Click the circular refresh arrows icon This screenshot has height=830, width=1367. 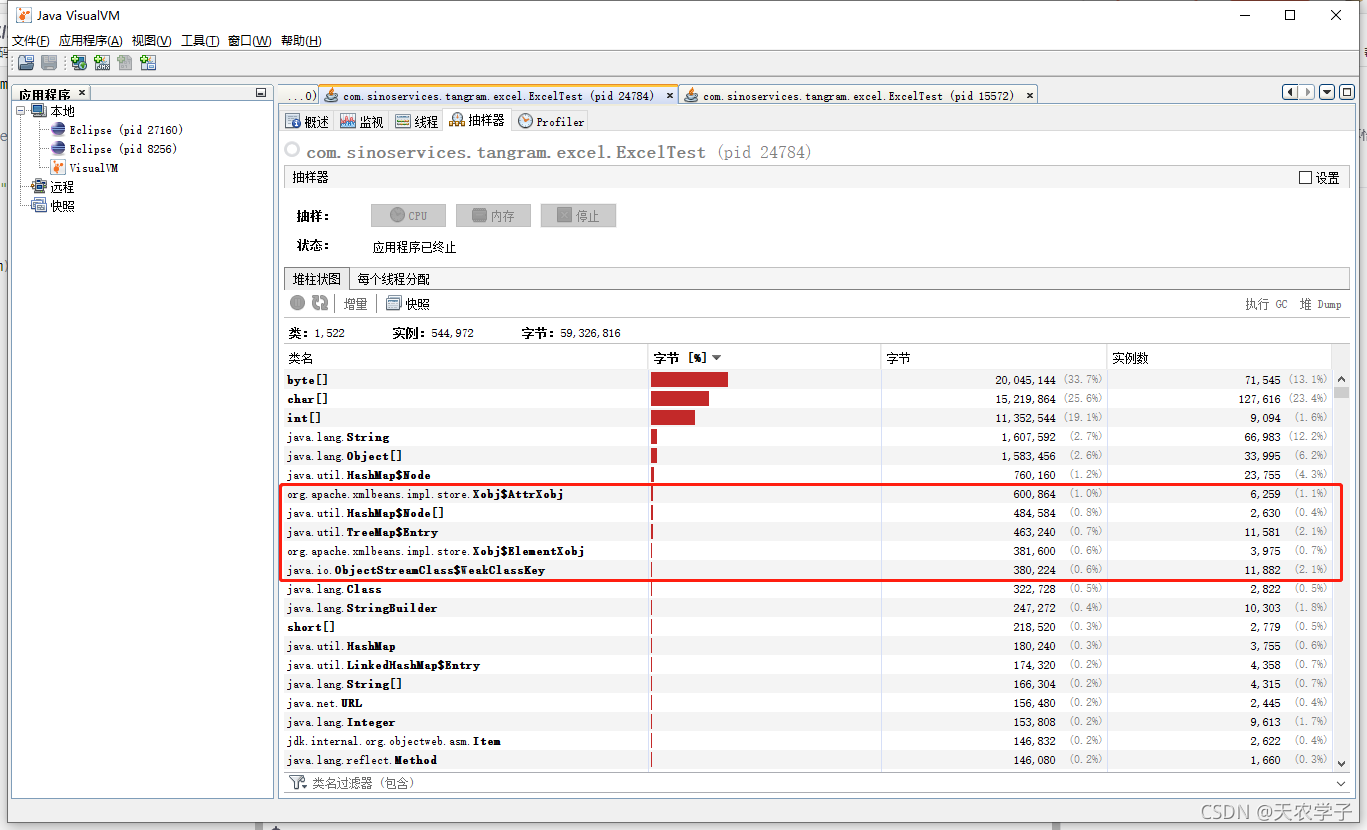coord(318,303)
